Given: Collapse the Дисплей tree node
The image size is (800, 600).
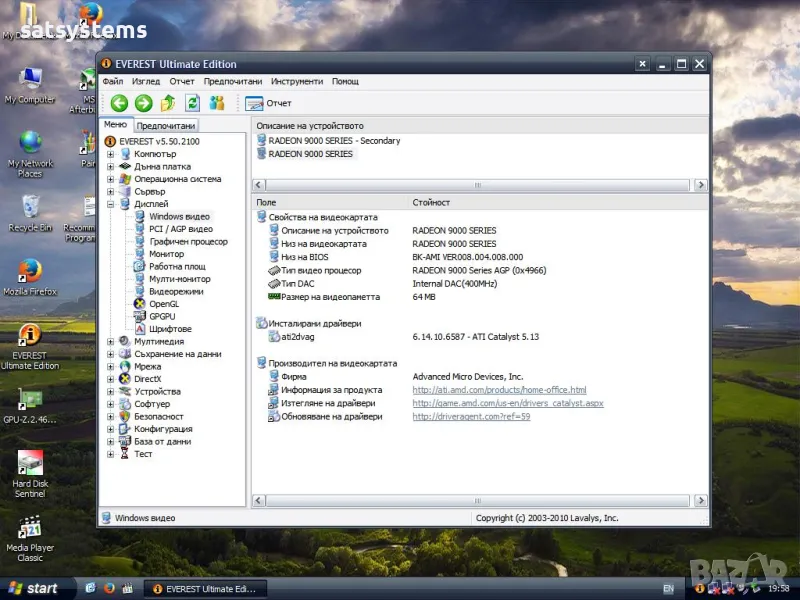Looking at the screenshot, I should tap(111, 204).
